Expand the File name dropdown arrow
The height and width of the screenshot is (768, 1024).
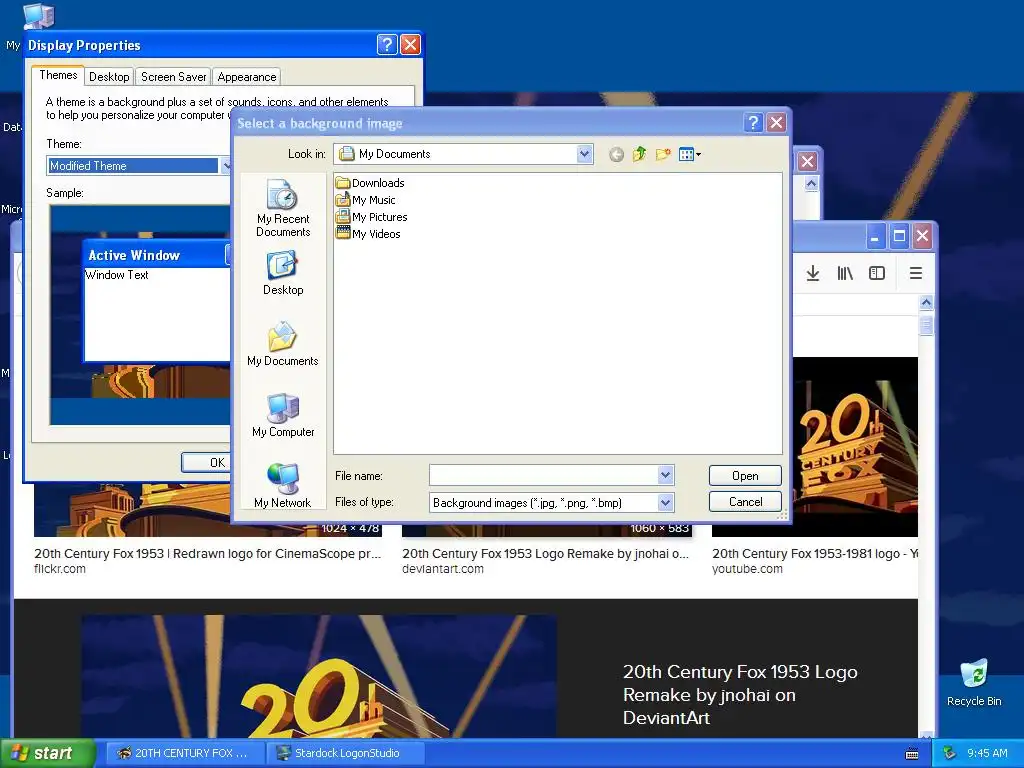point(665,475)
